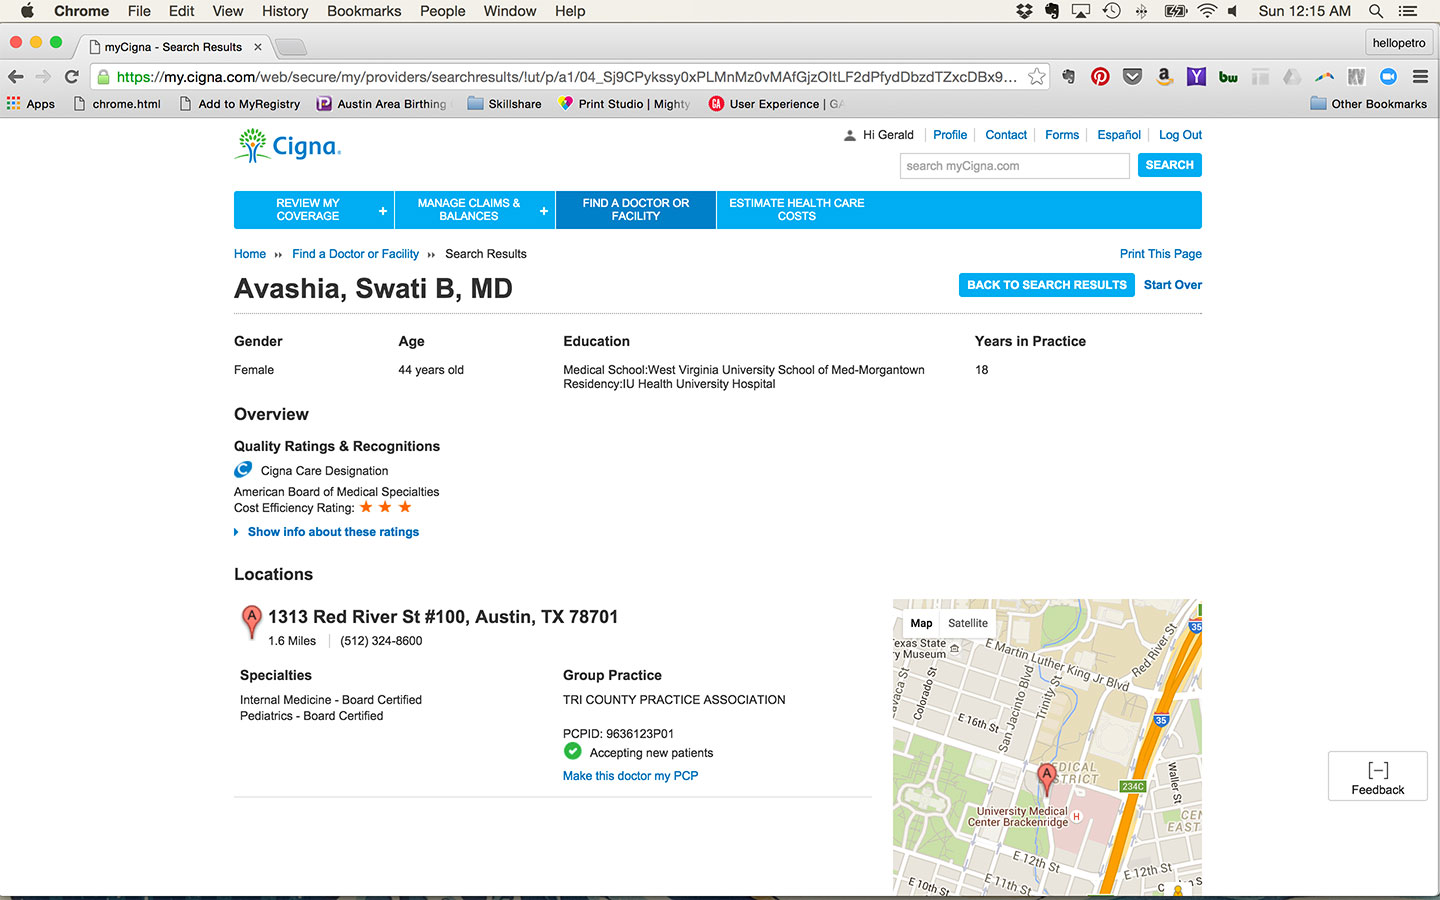Open the hellopetro profile switcher
The height and width of the screenshot is (900, 1440).
pyautogui.click(x=1399, y=43)
